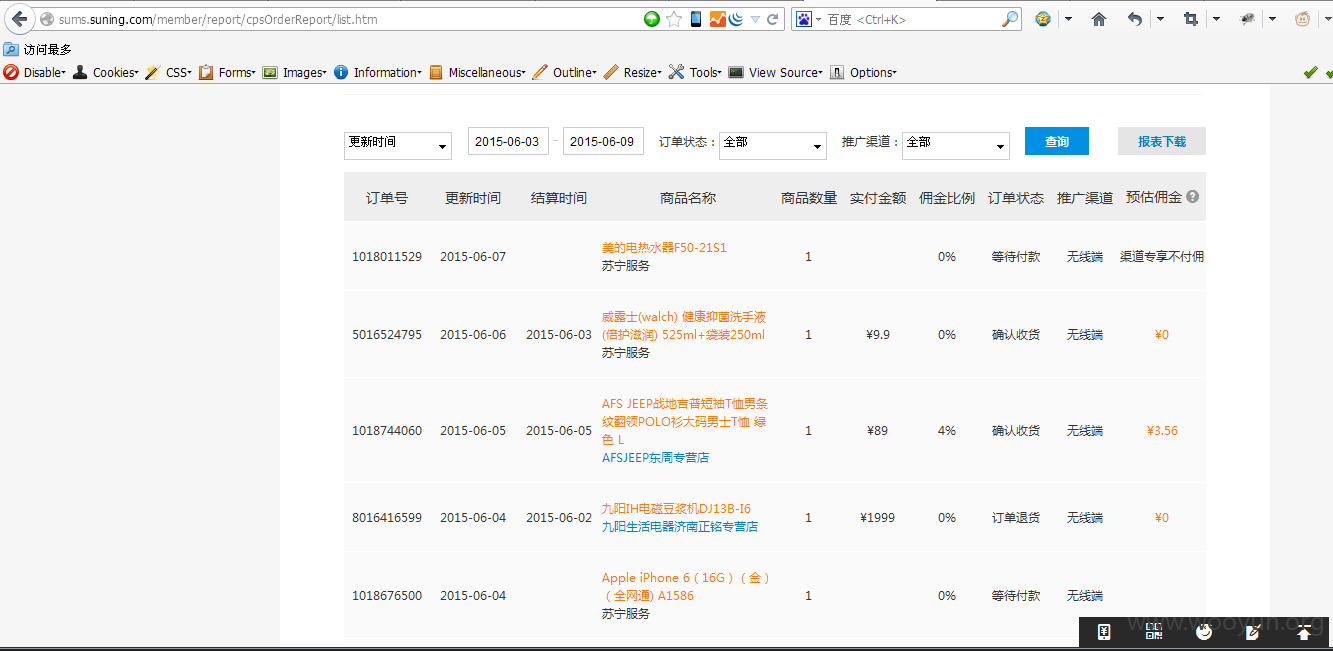Click the orange chart icon in address bar
This screenshot has height=651, width=1333.
click(717, 19)
